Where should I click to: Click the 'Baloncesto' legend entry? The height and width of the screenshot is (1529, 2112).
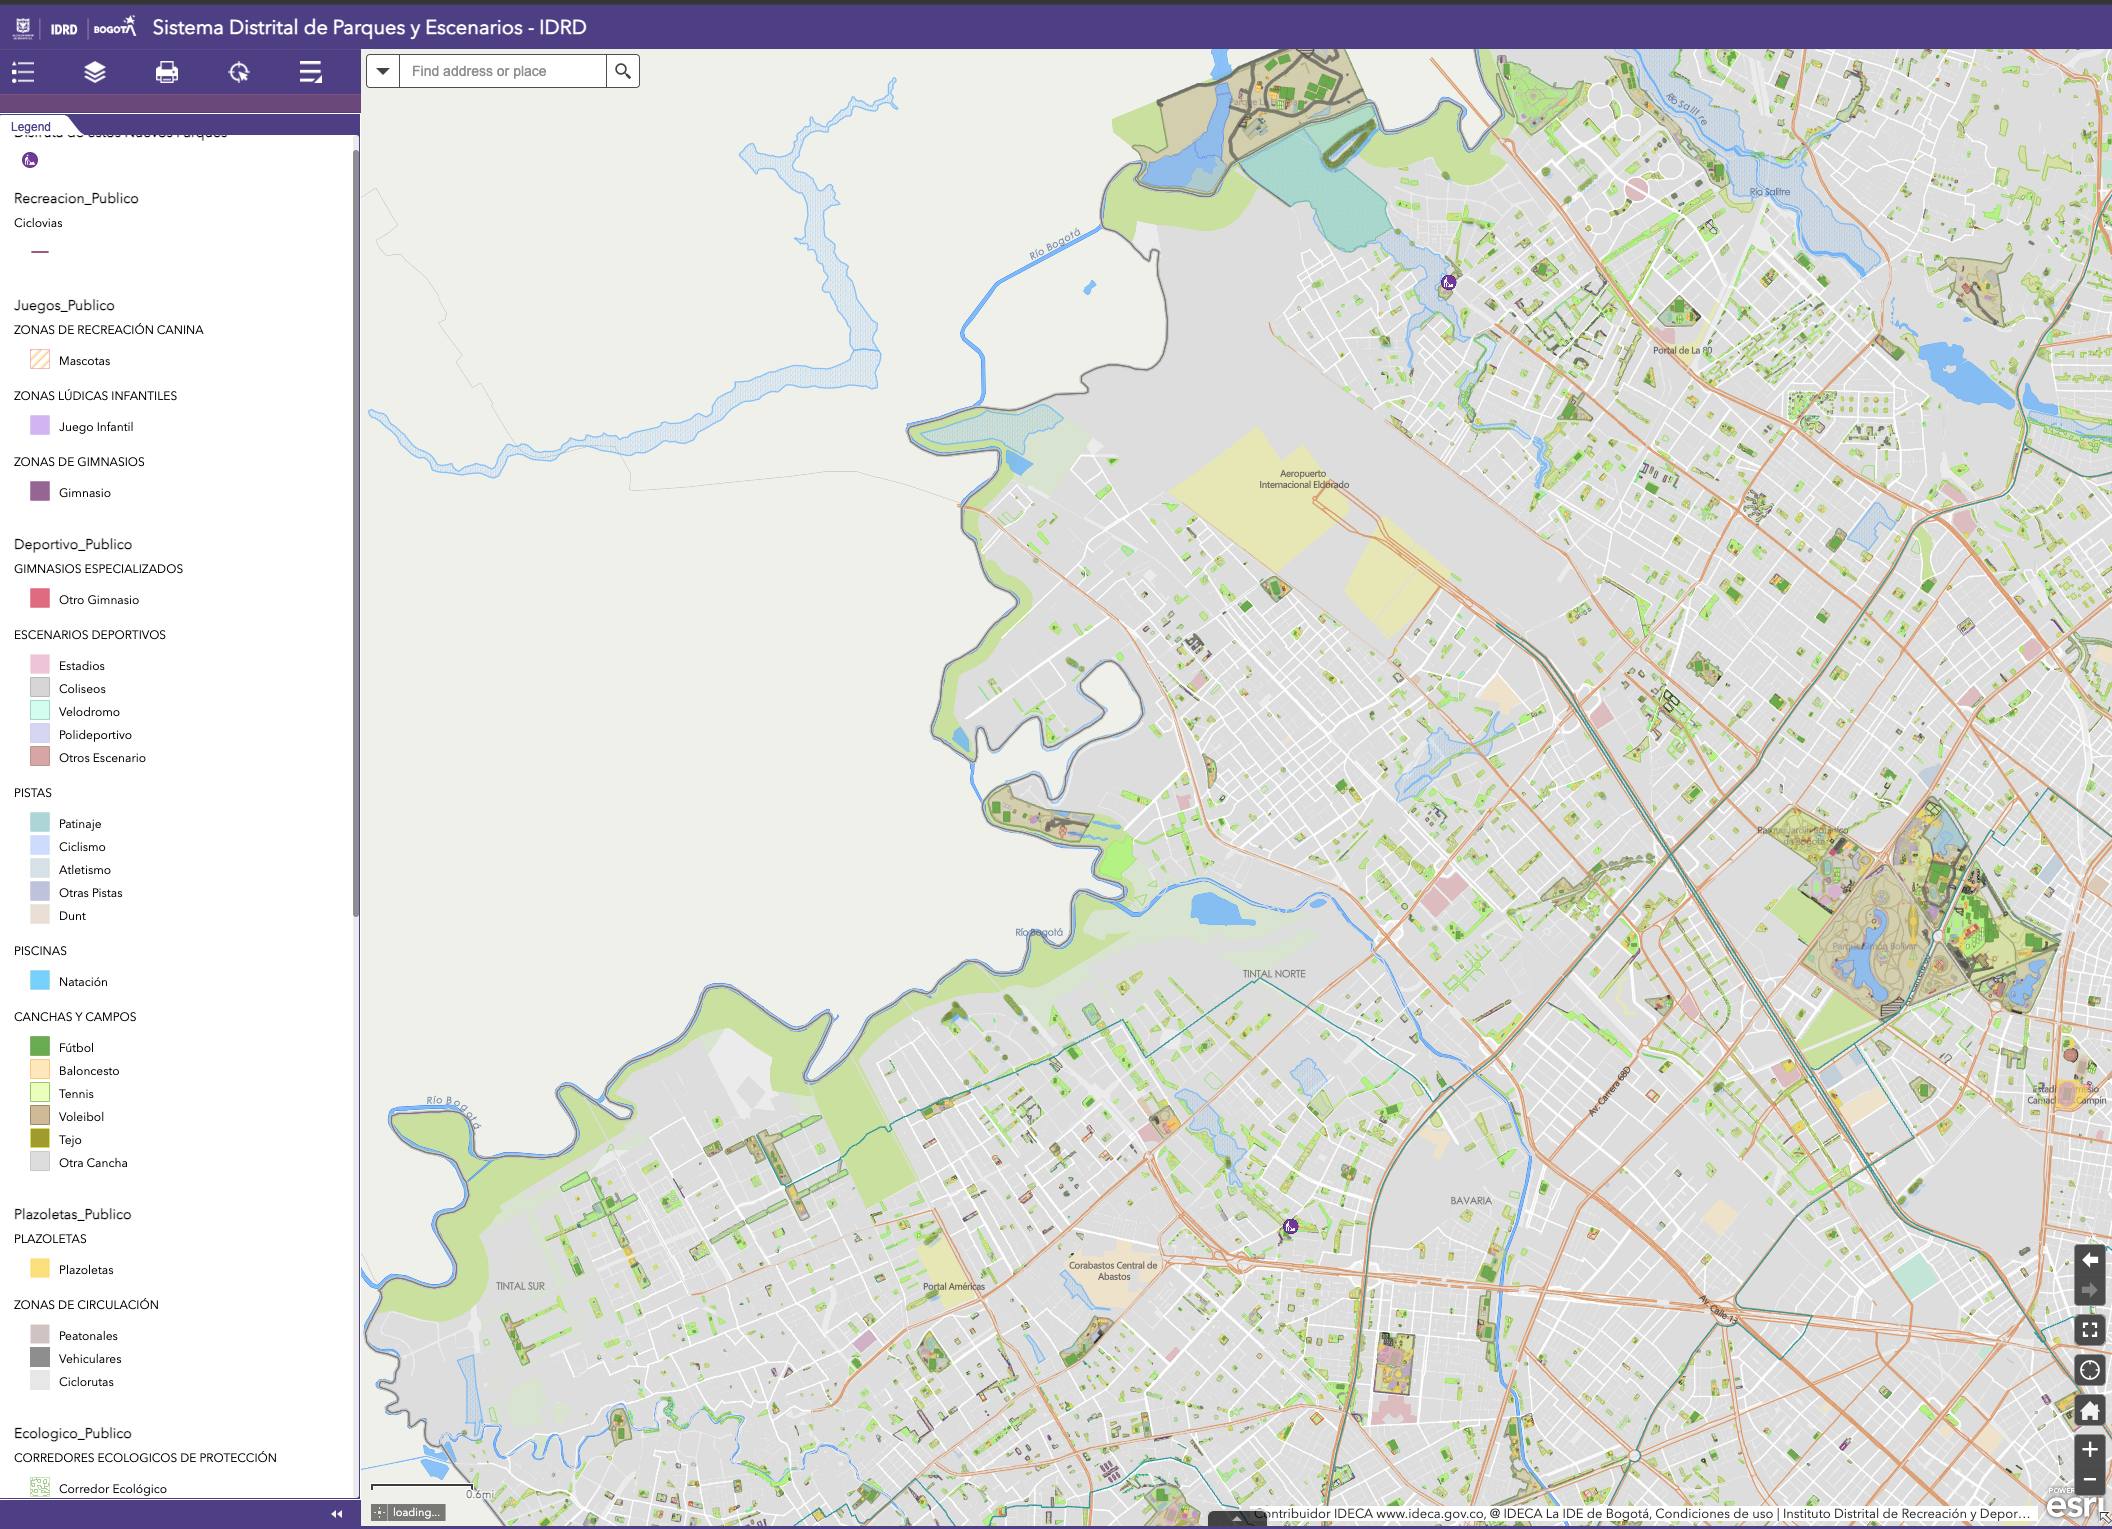tap(89, 1071)
